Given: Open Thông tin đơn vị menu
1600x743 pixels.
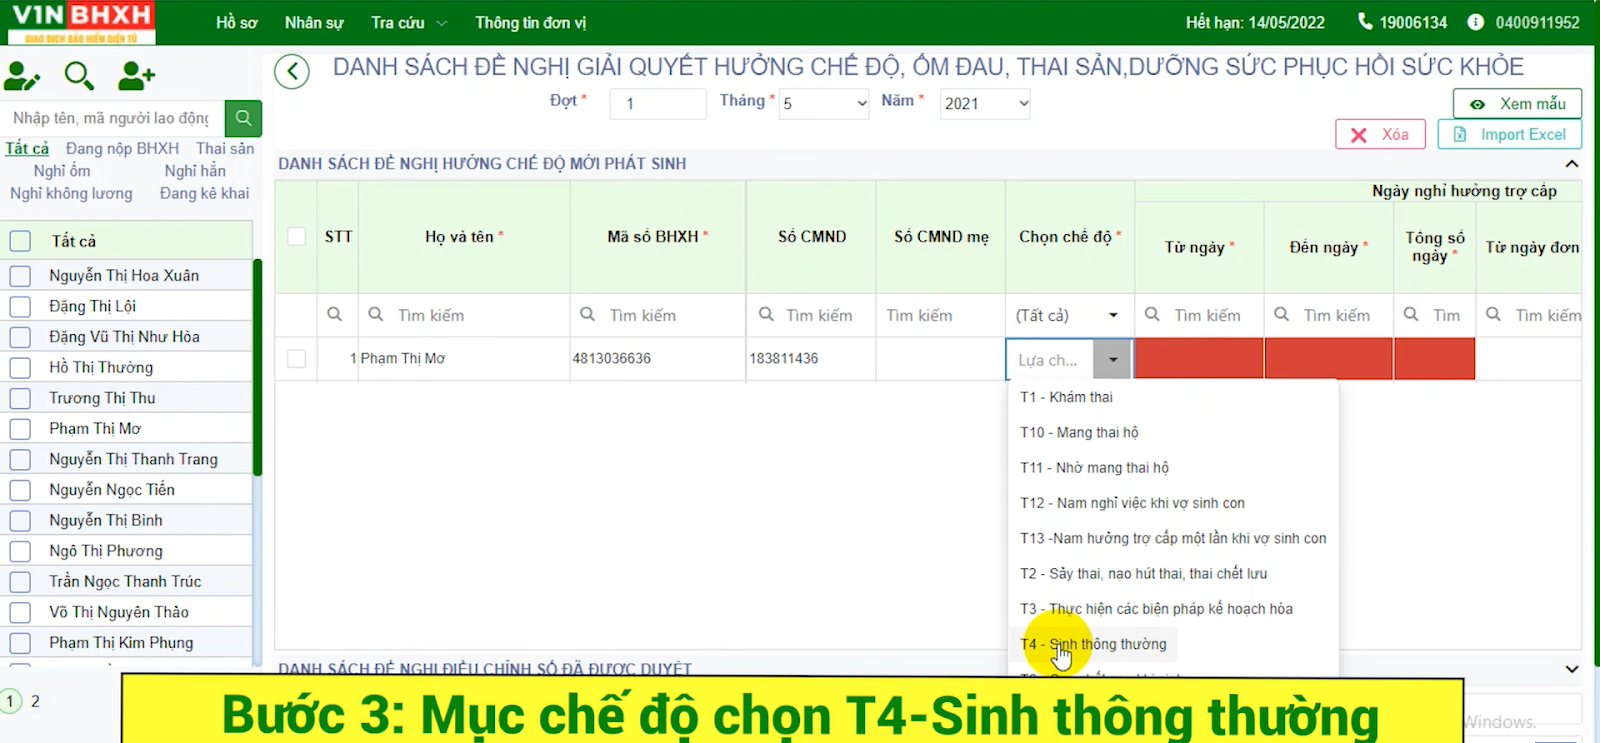Looking at the screenshot, I should pos(530,22).
